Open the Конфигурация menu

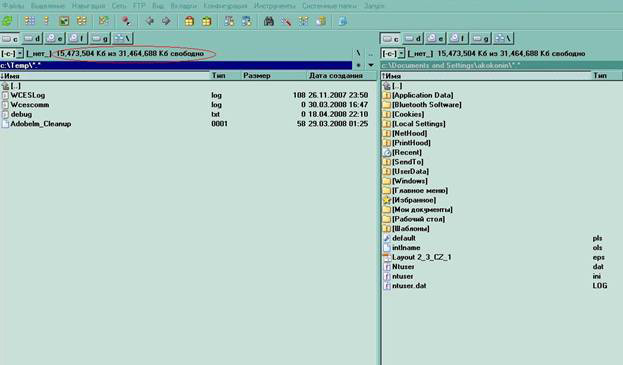click(x=225, y=6)
